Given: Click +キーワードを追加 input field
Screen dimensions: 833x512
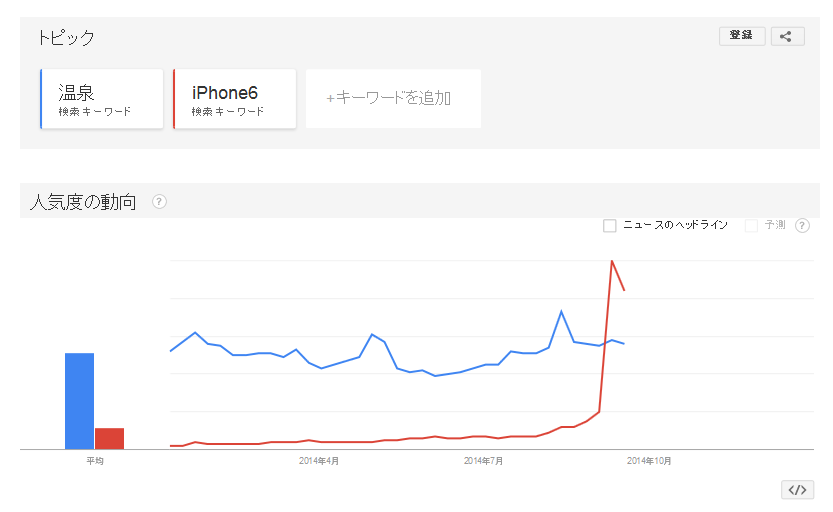Looking at the screenshot, I should pyautogui.click(x=393, y=99).
